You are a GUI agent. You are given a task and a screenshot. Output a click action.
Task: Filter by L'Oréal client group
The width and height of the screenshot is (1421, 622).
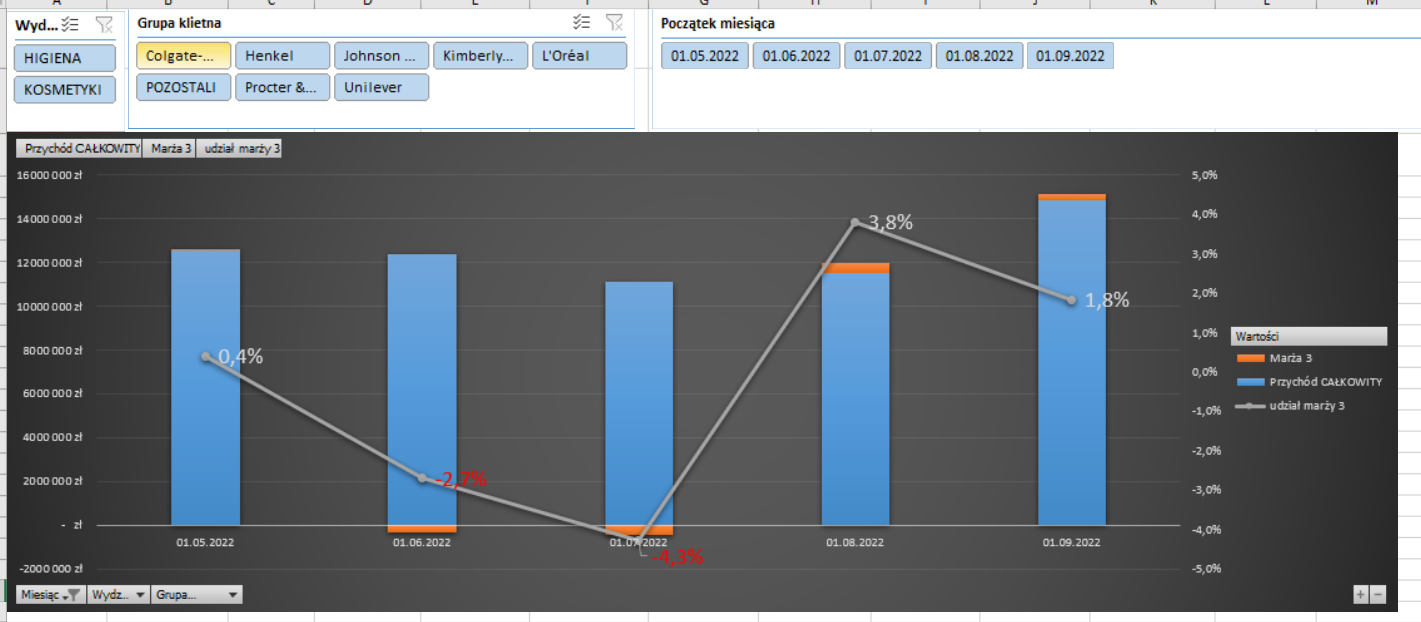pos(579,56)
